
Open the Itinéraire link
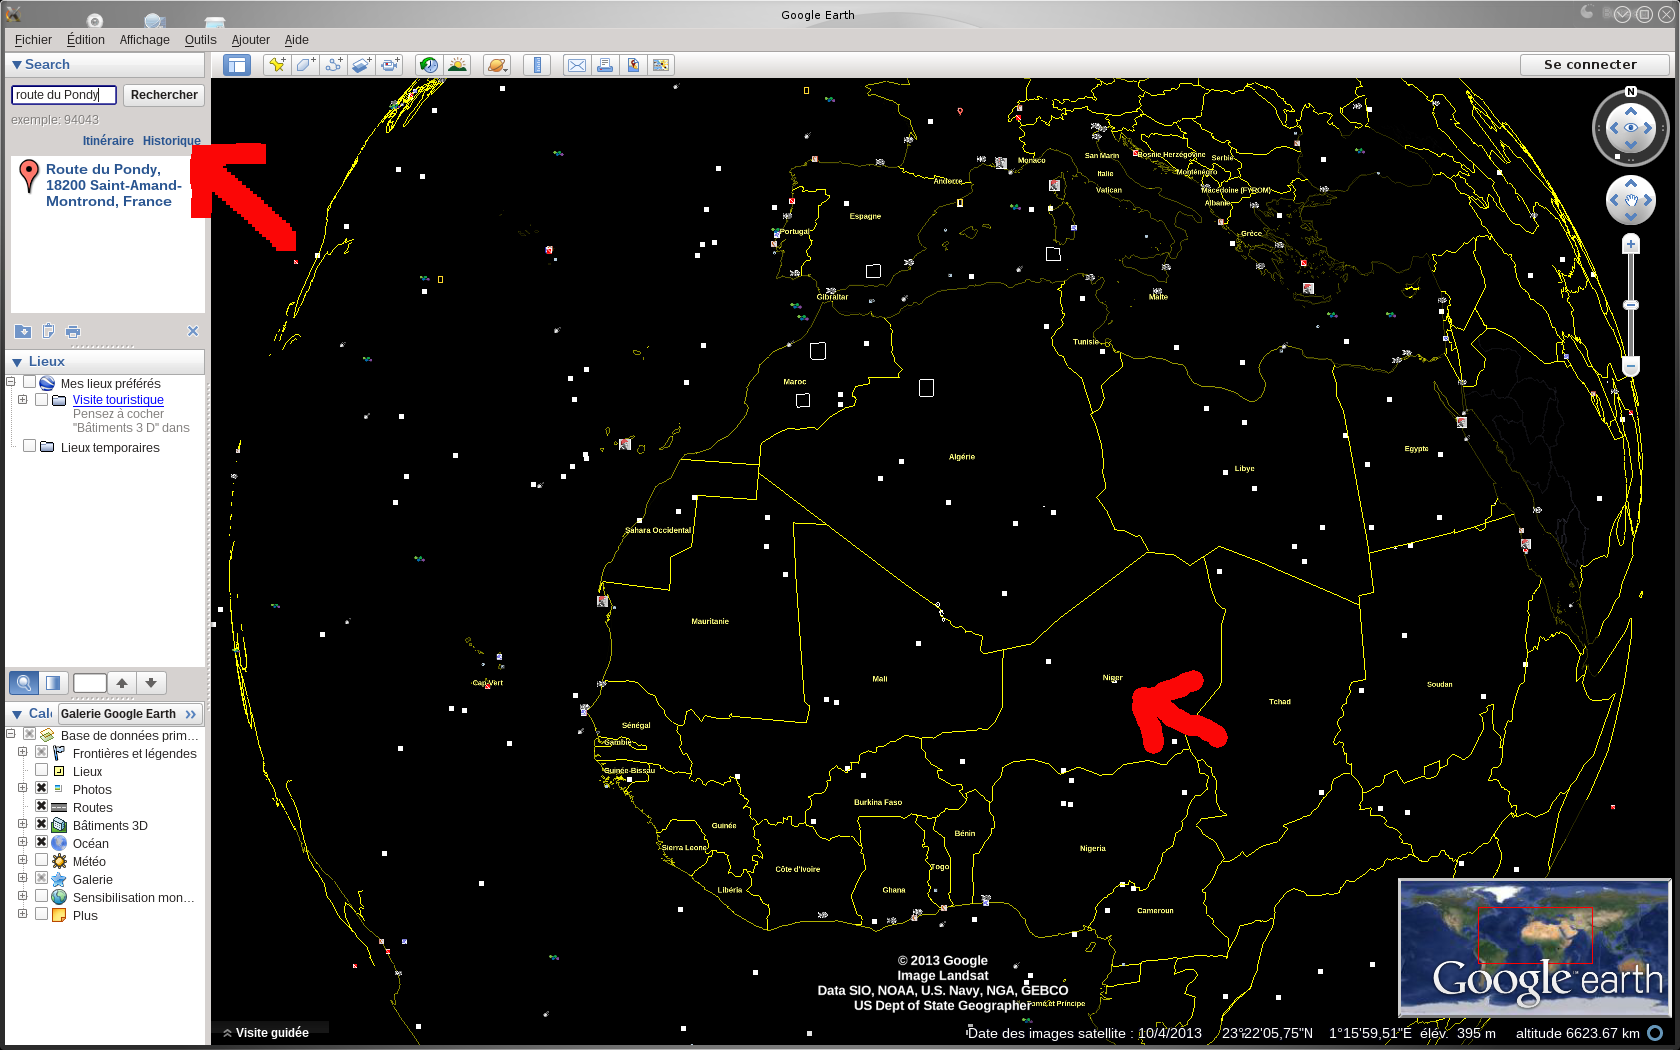(x=108, y=141)
